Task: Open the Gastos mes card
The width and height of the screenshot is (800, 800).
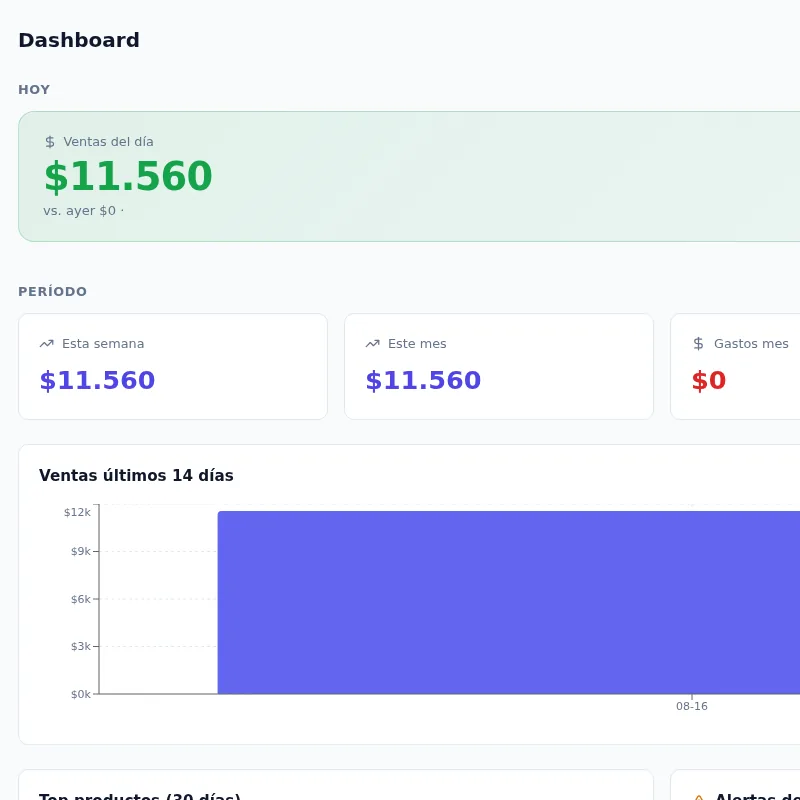Action: (x=735, y=366)
